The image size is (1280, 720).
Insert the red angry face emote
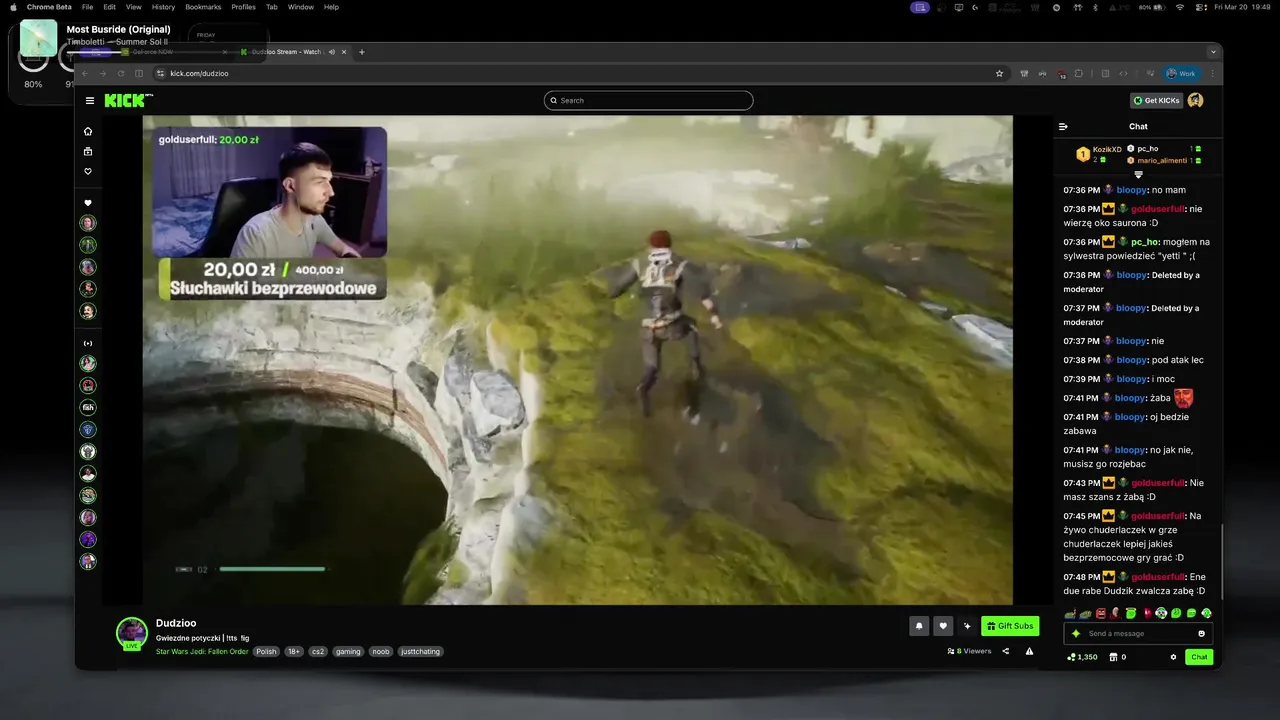coord(1100,613)
